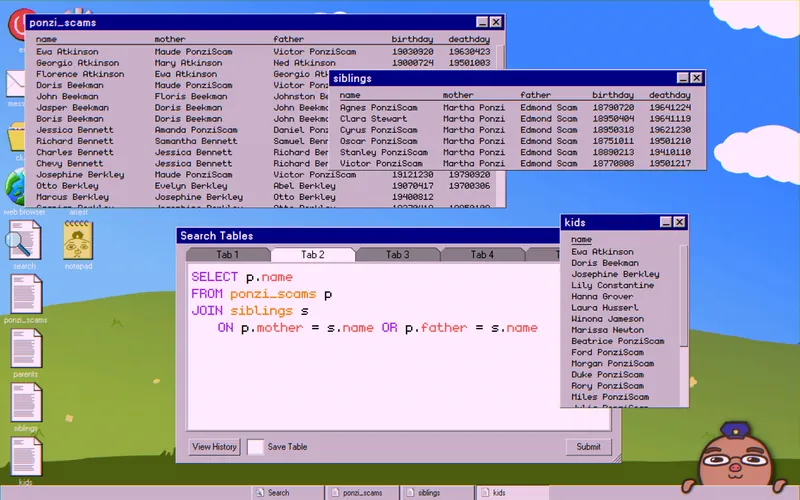Screen dimensions: 800x500
Task: Open the parents file icon on desktop
Action: [26, 348]
